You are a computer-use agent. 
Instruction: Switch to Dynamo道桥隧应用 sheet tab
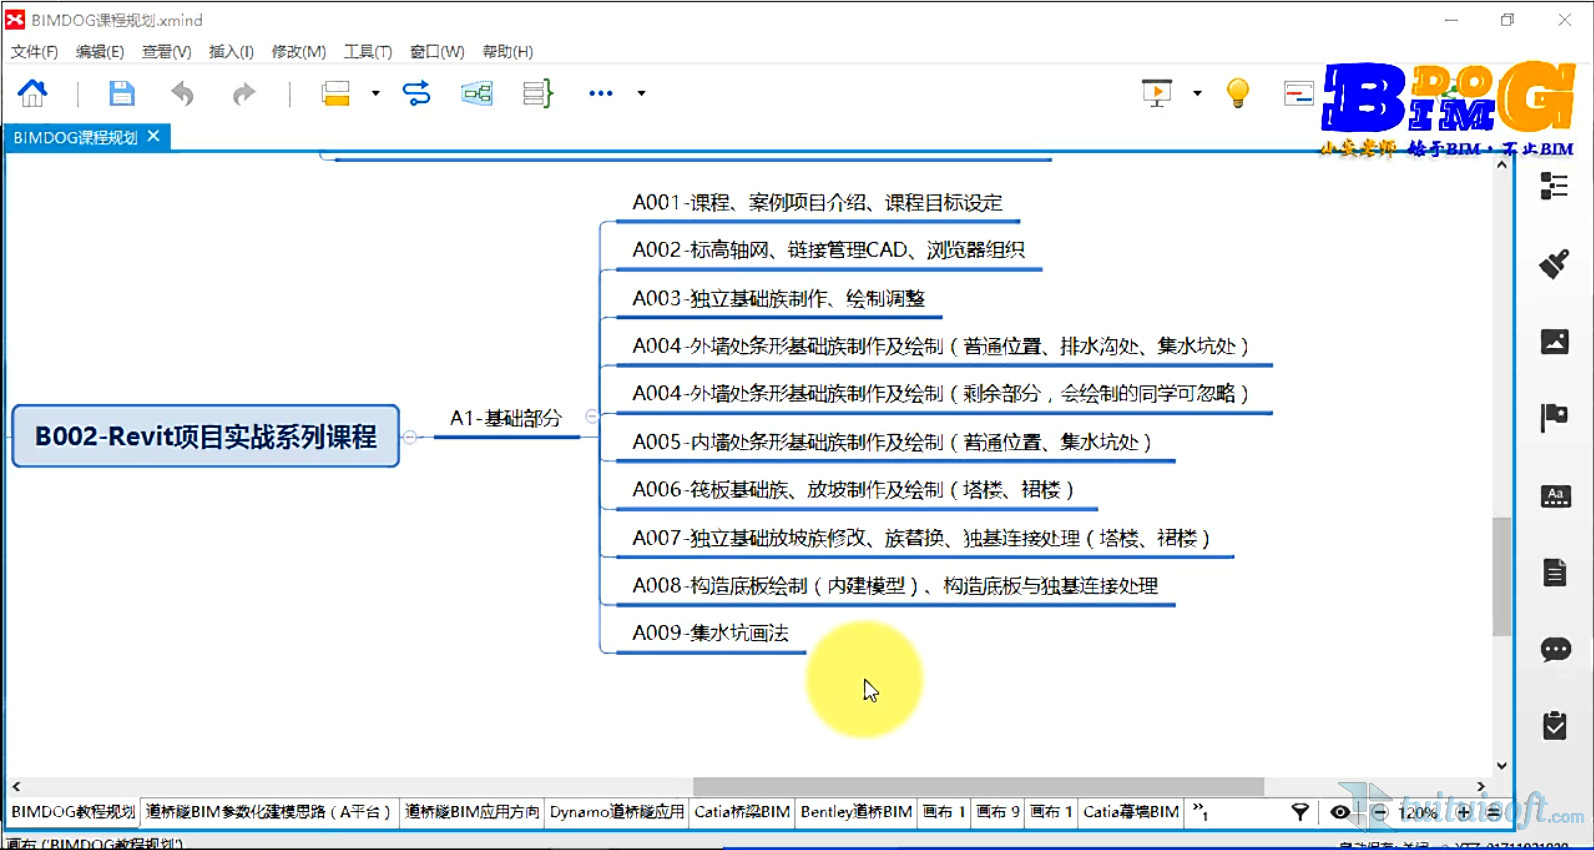617,812
